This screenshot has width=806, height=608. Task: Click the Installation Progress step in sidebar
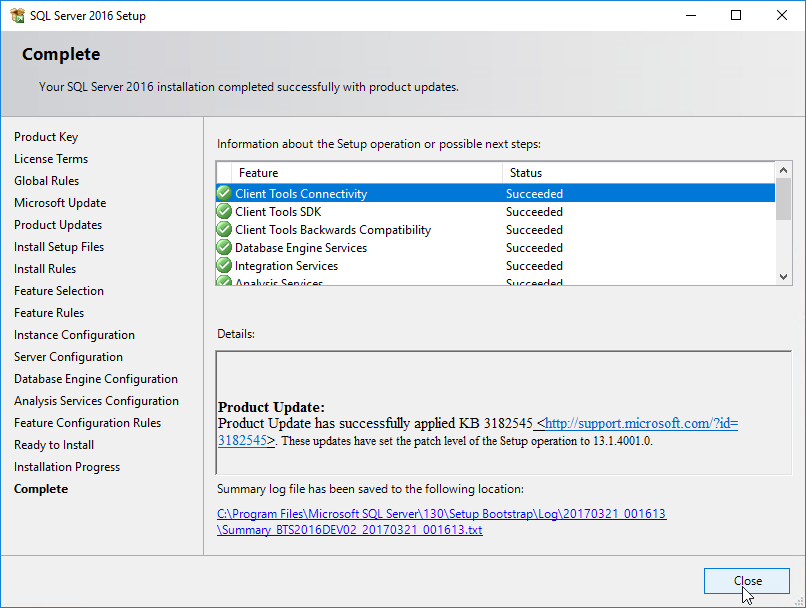67,467
